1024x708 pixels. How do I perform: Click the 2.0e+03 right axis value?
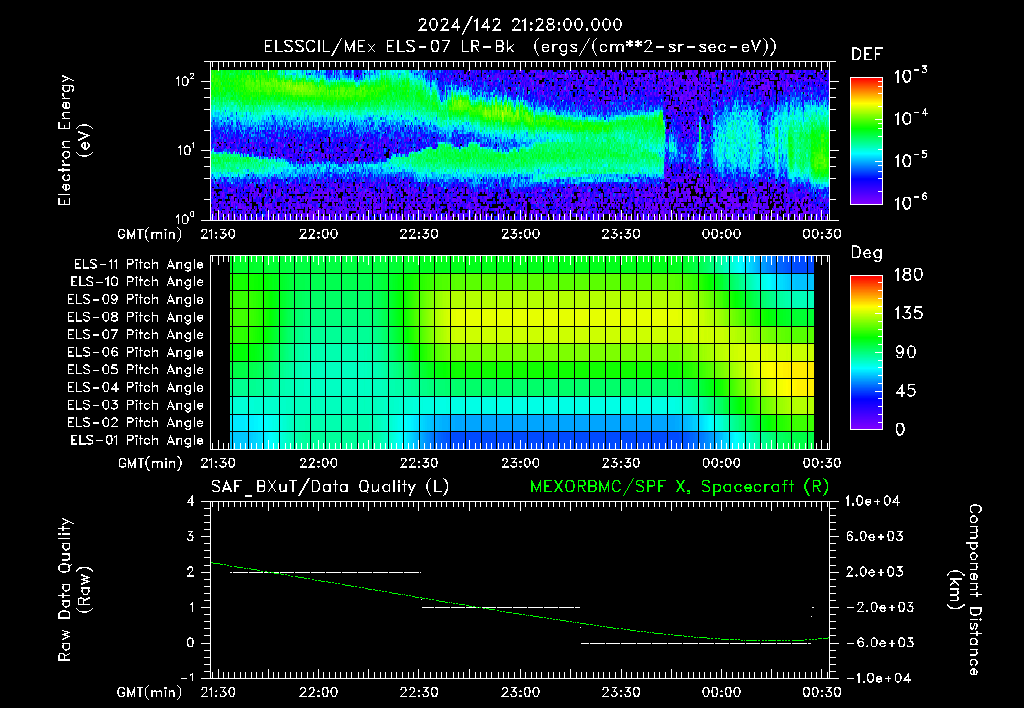pyautogui.click(x=875, y=572)
